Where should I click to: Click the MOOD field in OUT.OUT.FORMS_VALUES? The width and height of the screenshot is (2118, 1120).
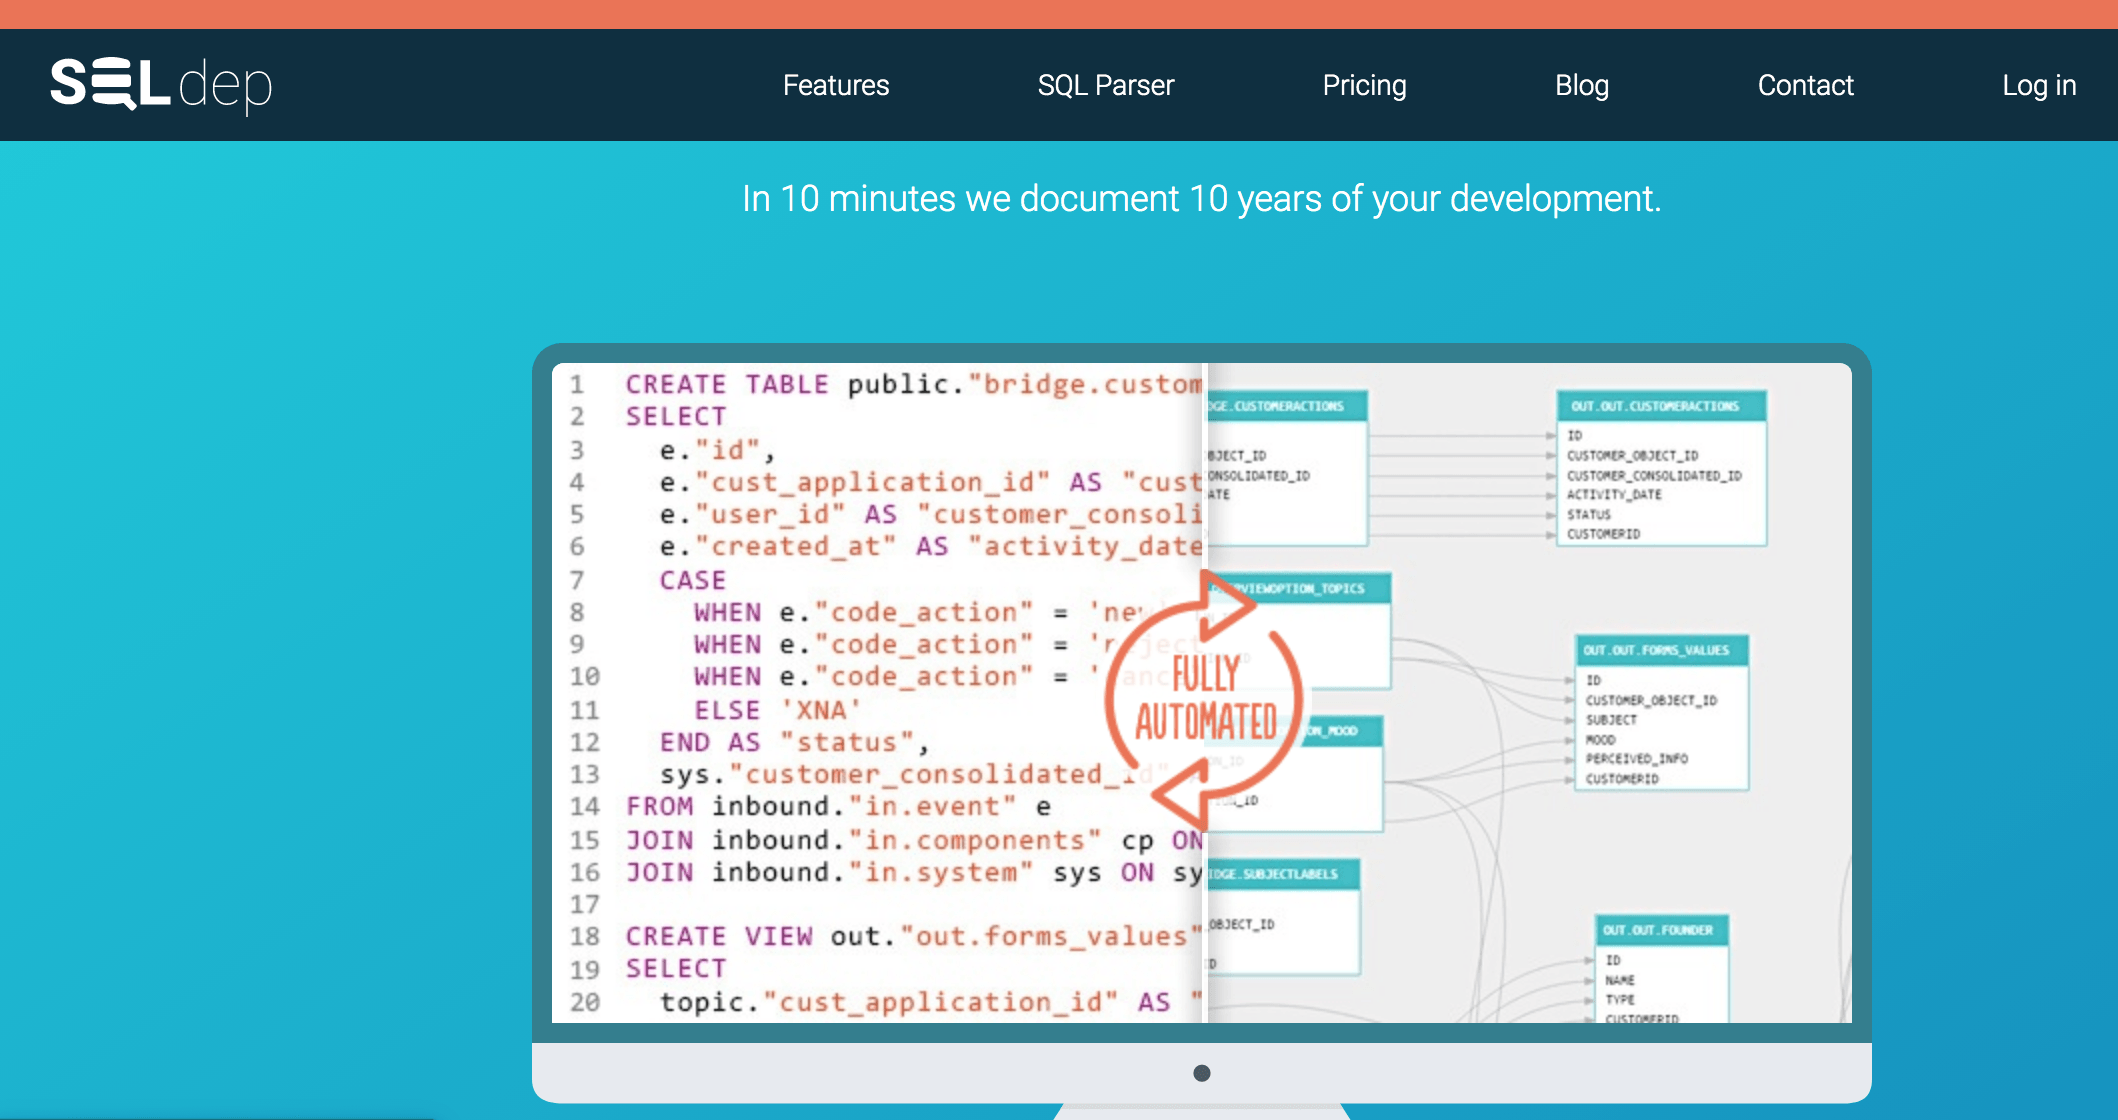pos(1600,739)
